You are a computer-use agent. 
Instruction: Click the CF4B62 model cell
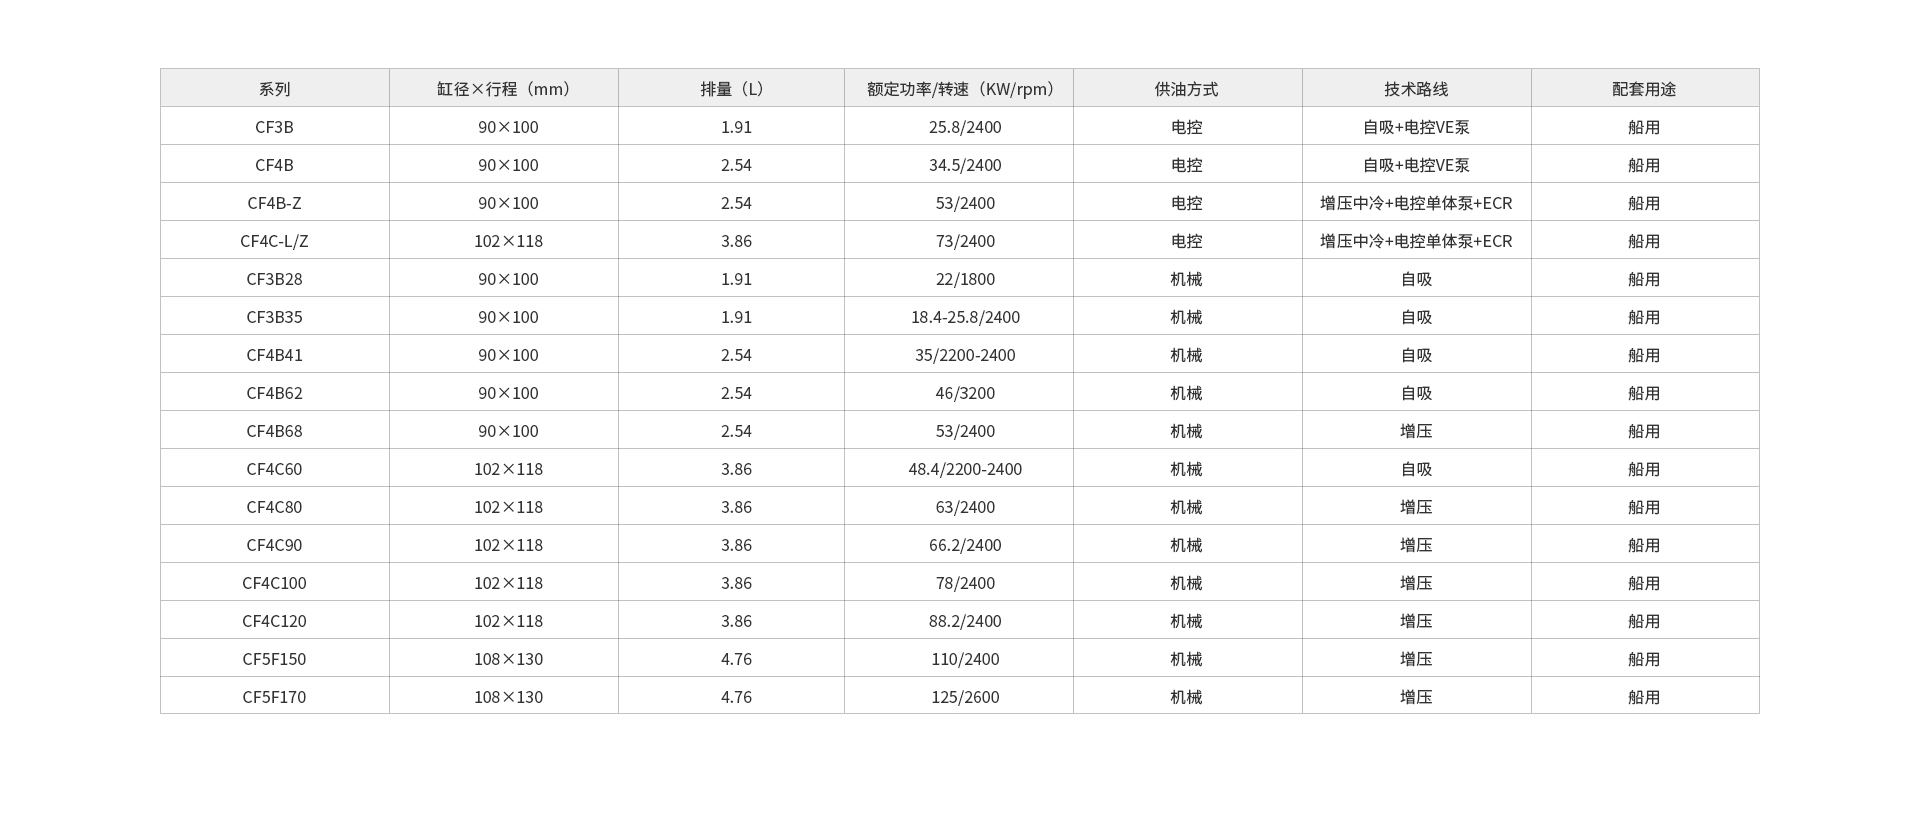tap(274, 393)
